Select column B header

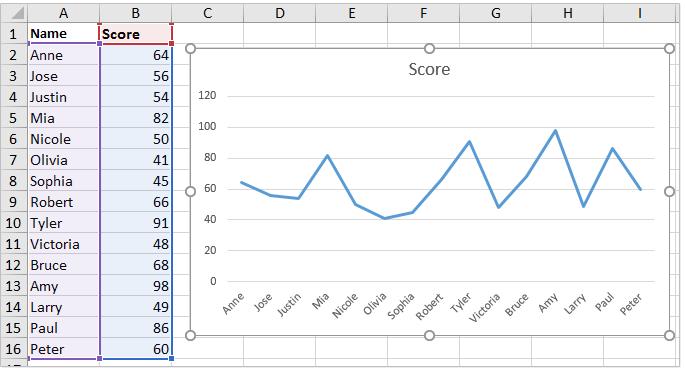click(x=135, y=13)
